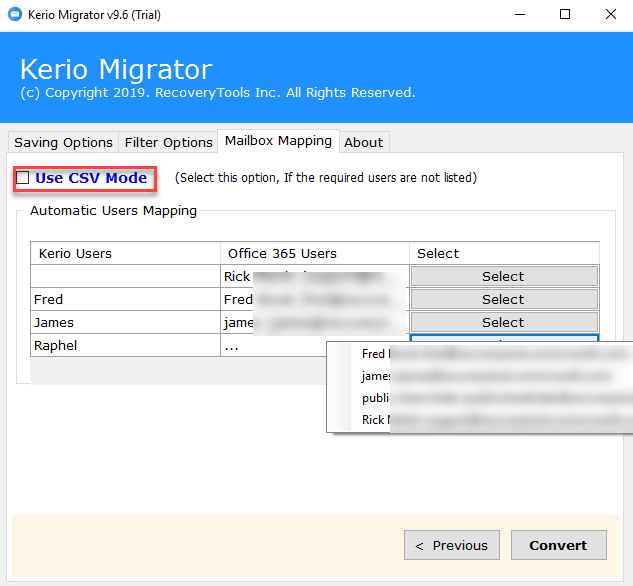633x586 pixels.
Task: Choose the james entry in popup list
Action: pos(480,376)
